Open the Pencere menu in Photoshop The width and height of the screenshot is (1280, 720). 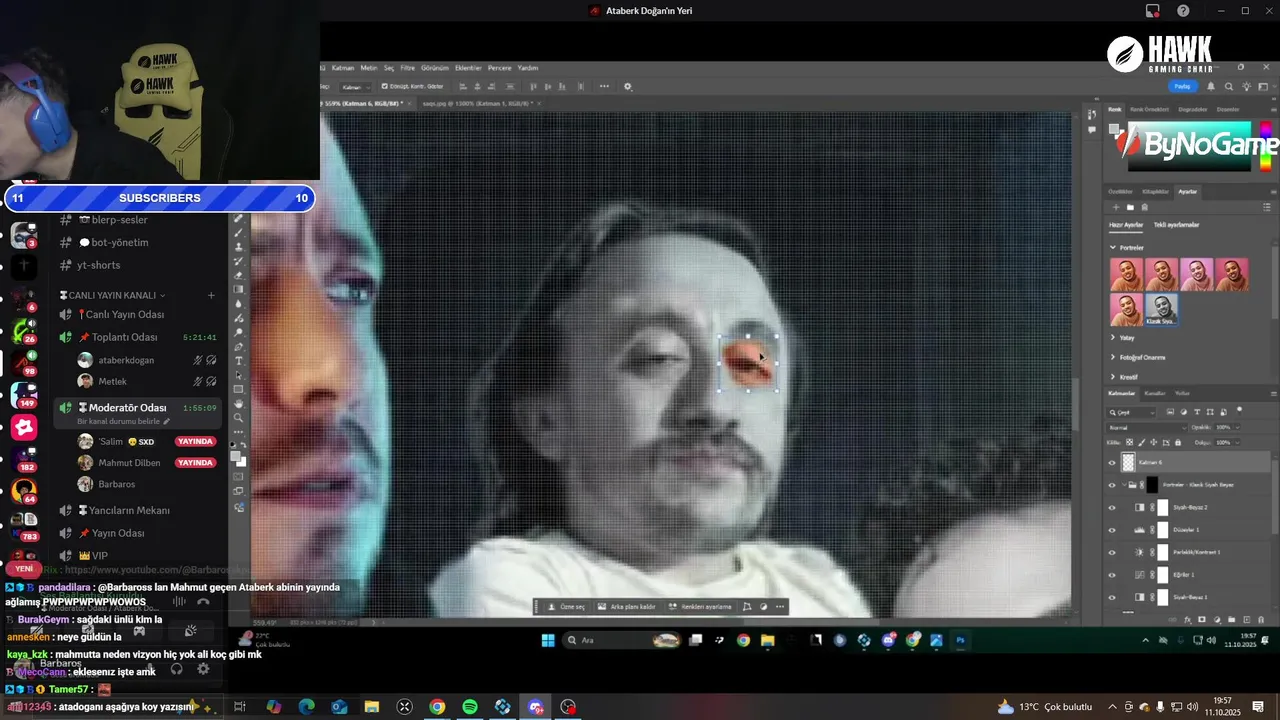tap(499, 68)
